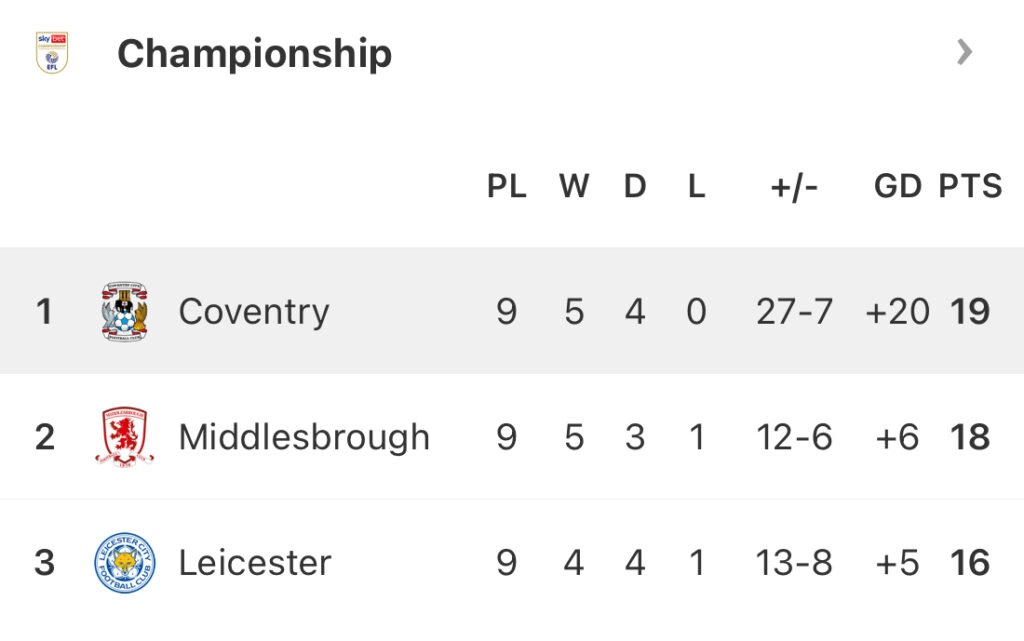
Task: Select the Coventry team name
Action: pyautogui.click(x=254, y=312)
